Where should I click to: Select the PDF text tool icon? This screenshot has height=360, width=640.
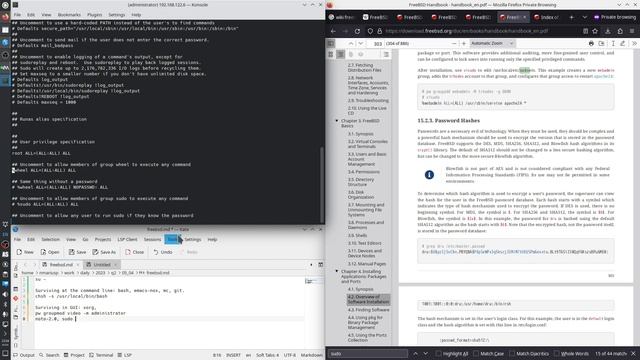click(x=613, y=43)
